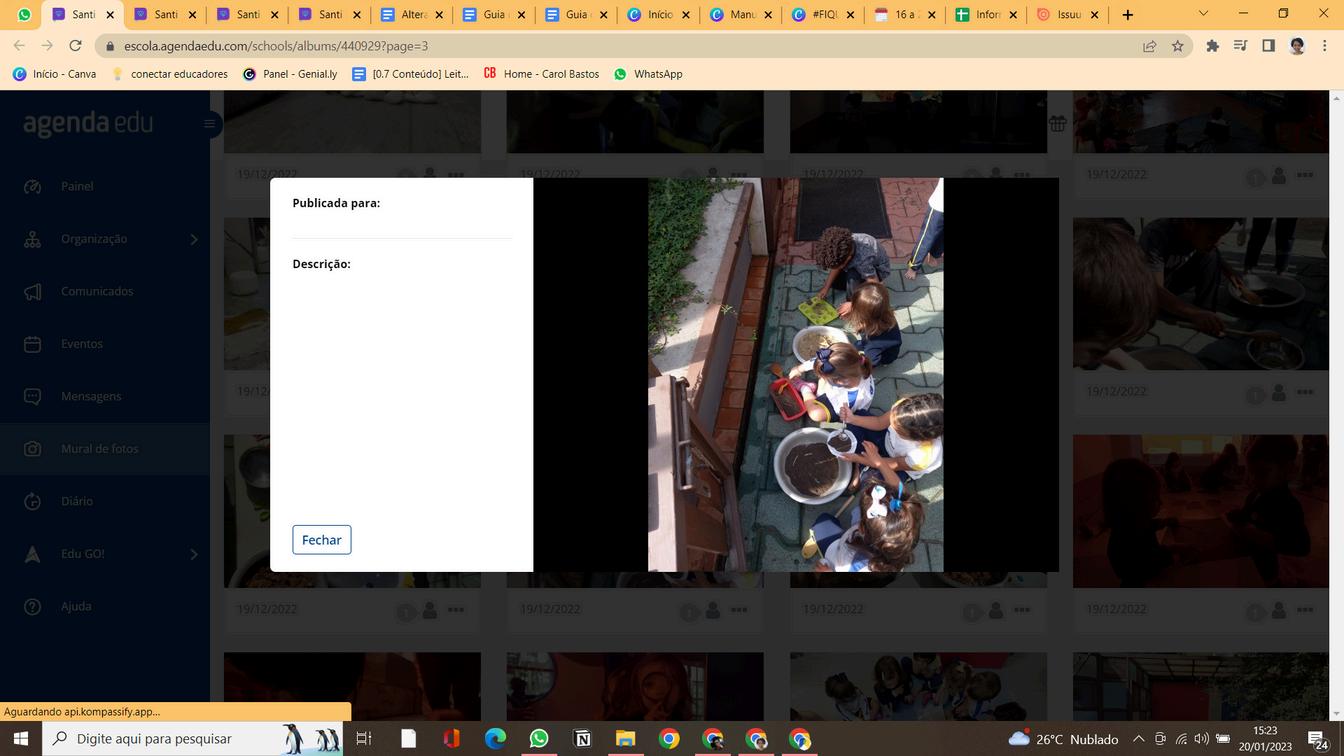The width and height of the screenshot is (1344, 756).
Task: Click the network icon in the system tray
Action: [1181, 739]
